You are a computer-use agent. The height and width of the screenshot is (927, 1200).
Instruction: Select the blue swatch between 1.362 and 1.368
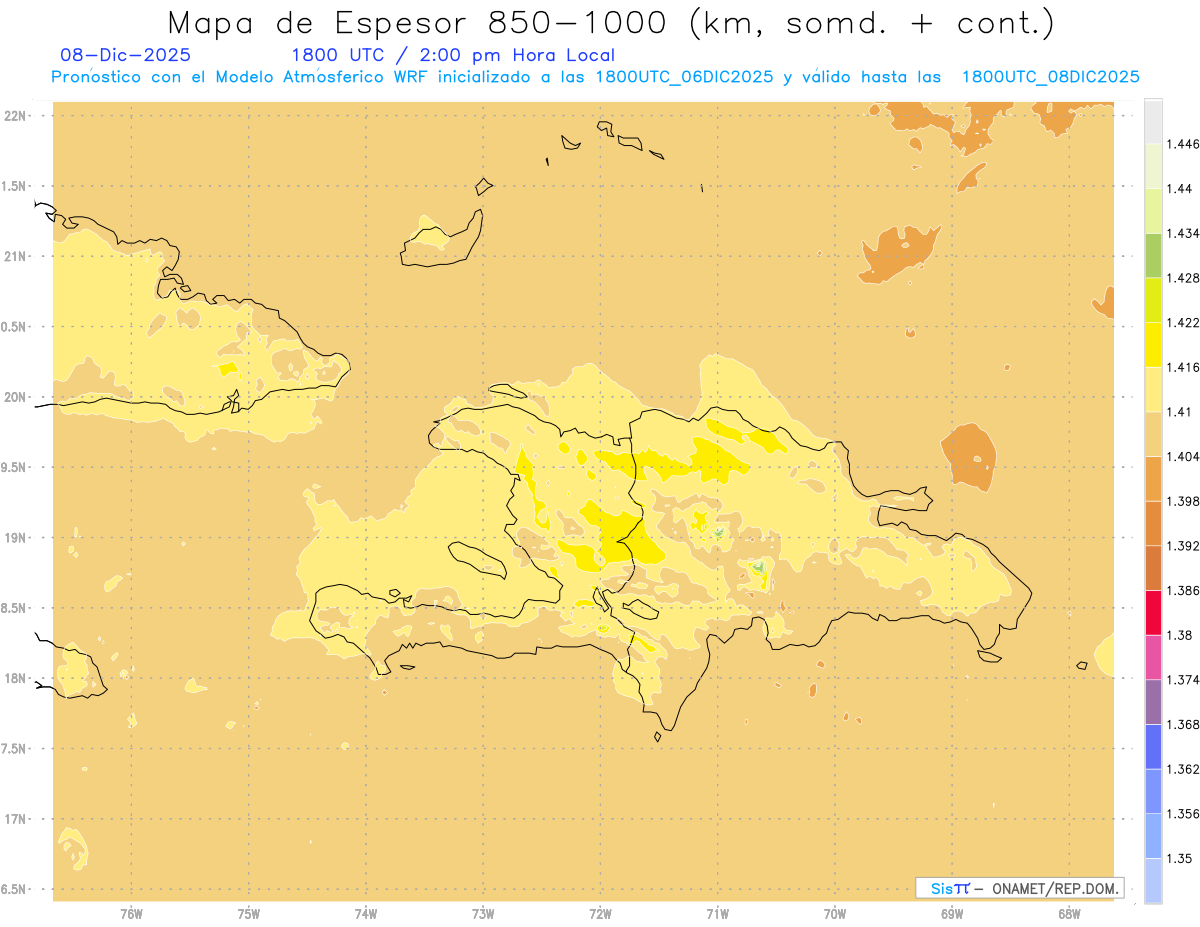(1153, 746)
